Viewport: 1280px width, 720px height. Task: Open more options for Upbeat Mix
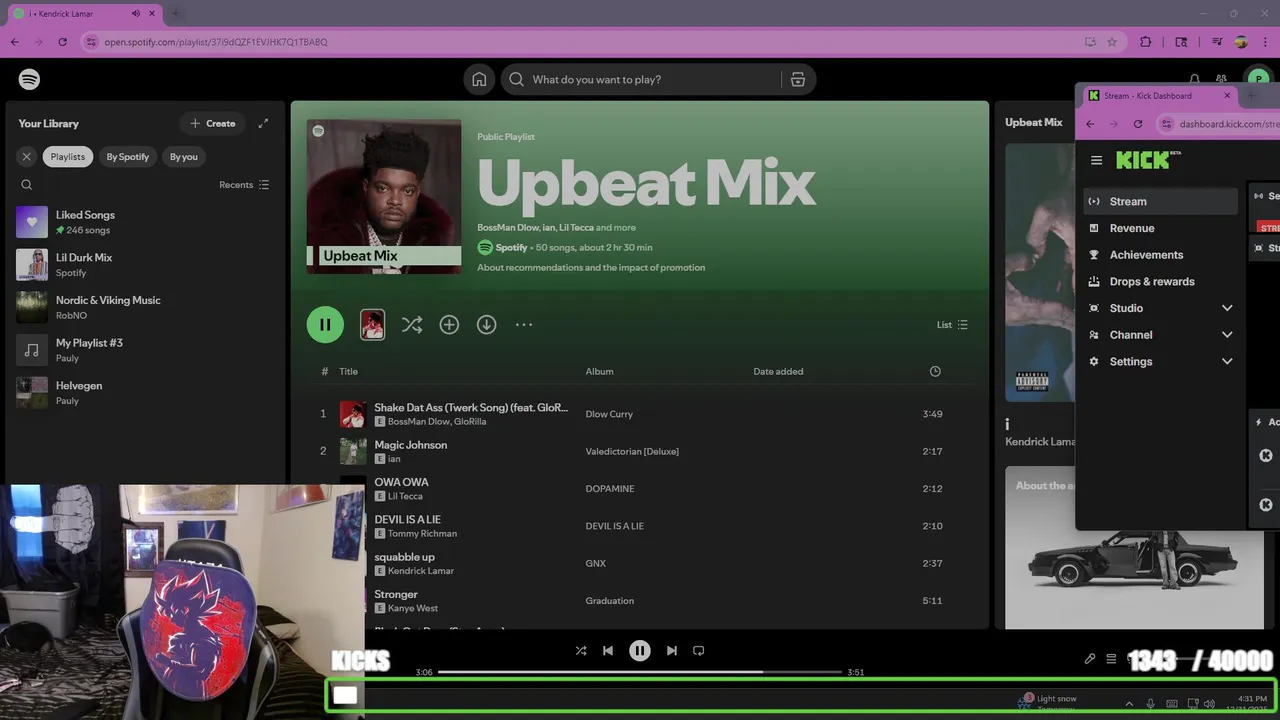[524, 325]
